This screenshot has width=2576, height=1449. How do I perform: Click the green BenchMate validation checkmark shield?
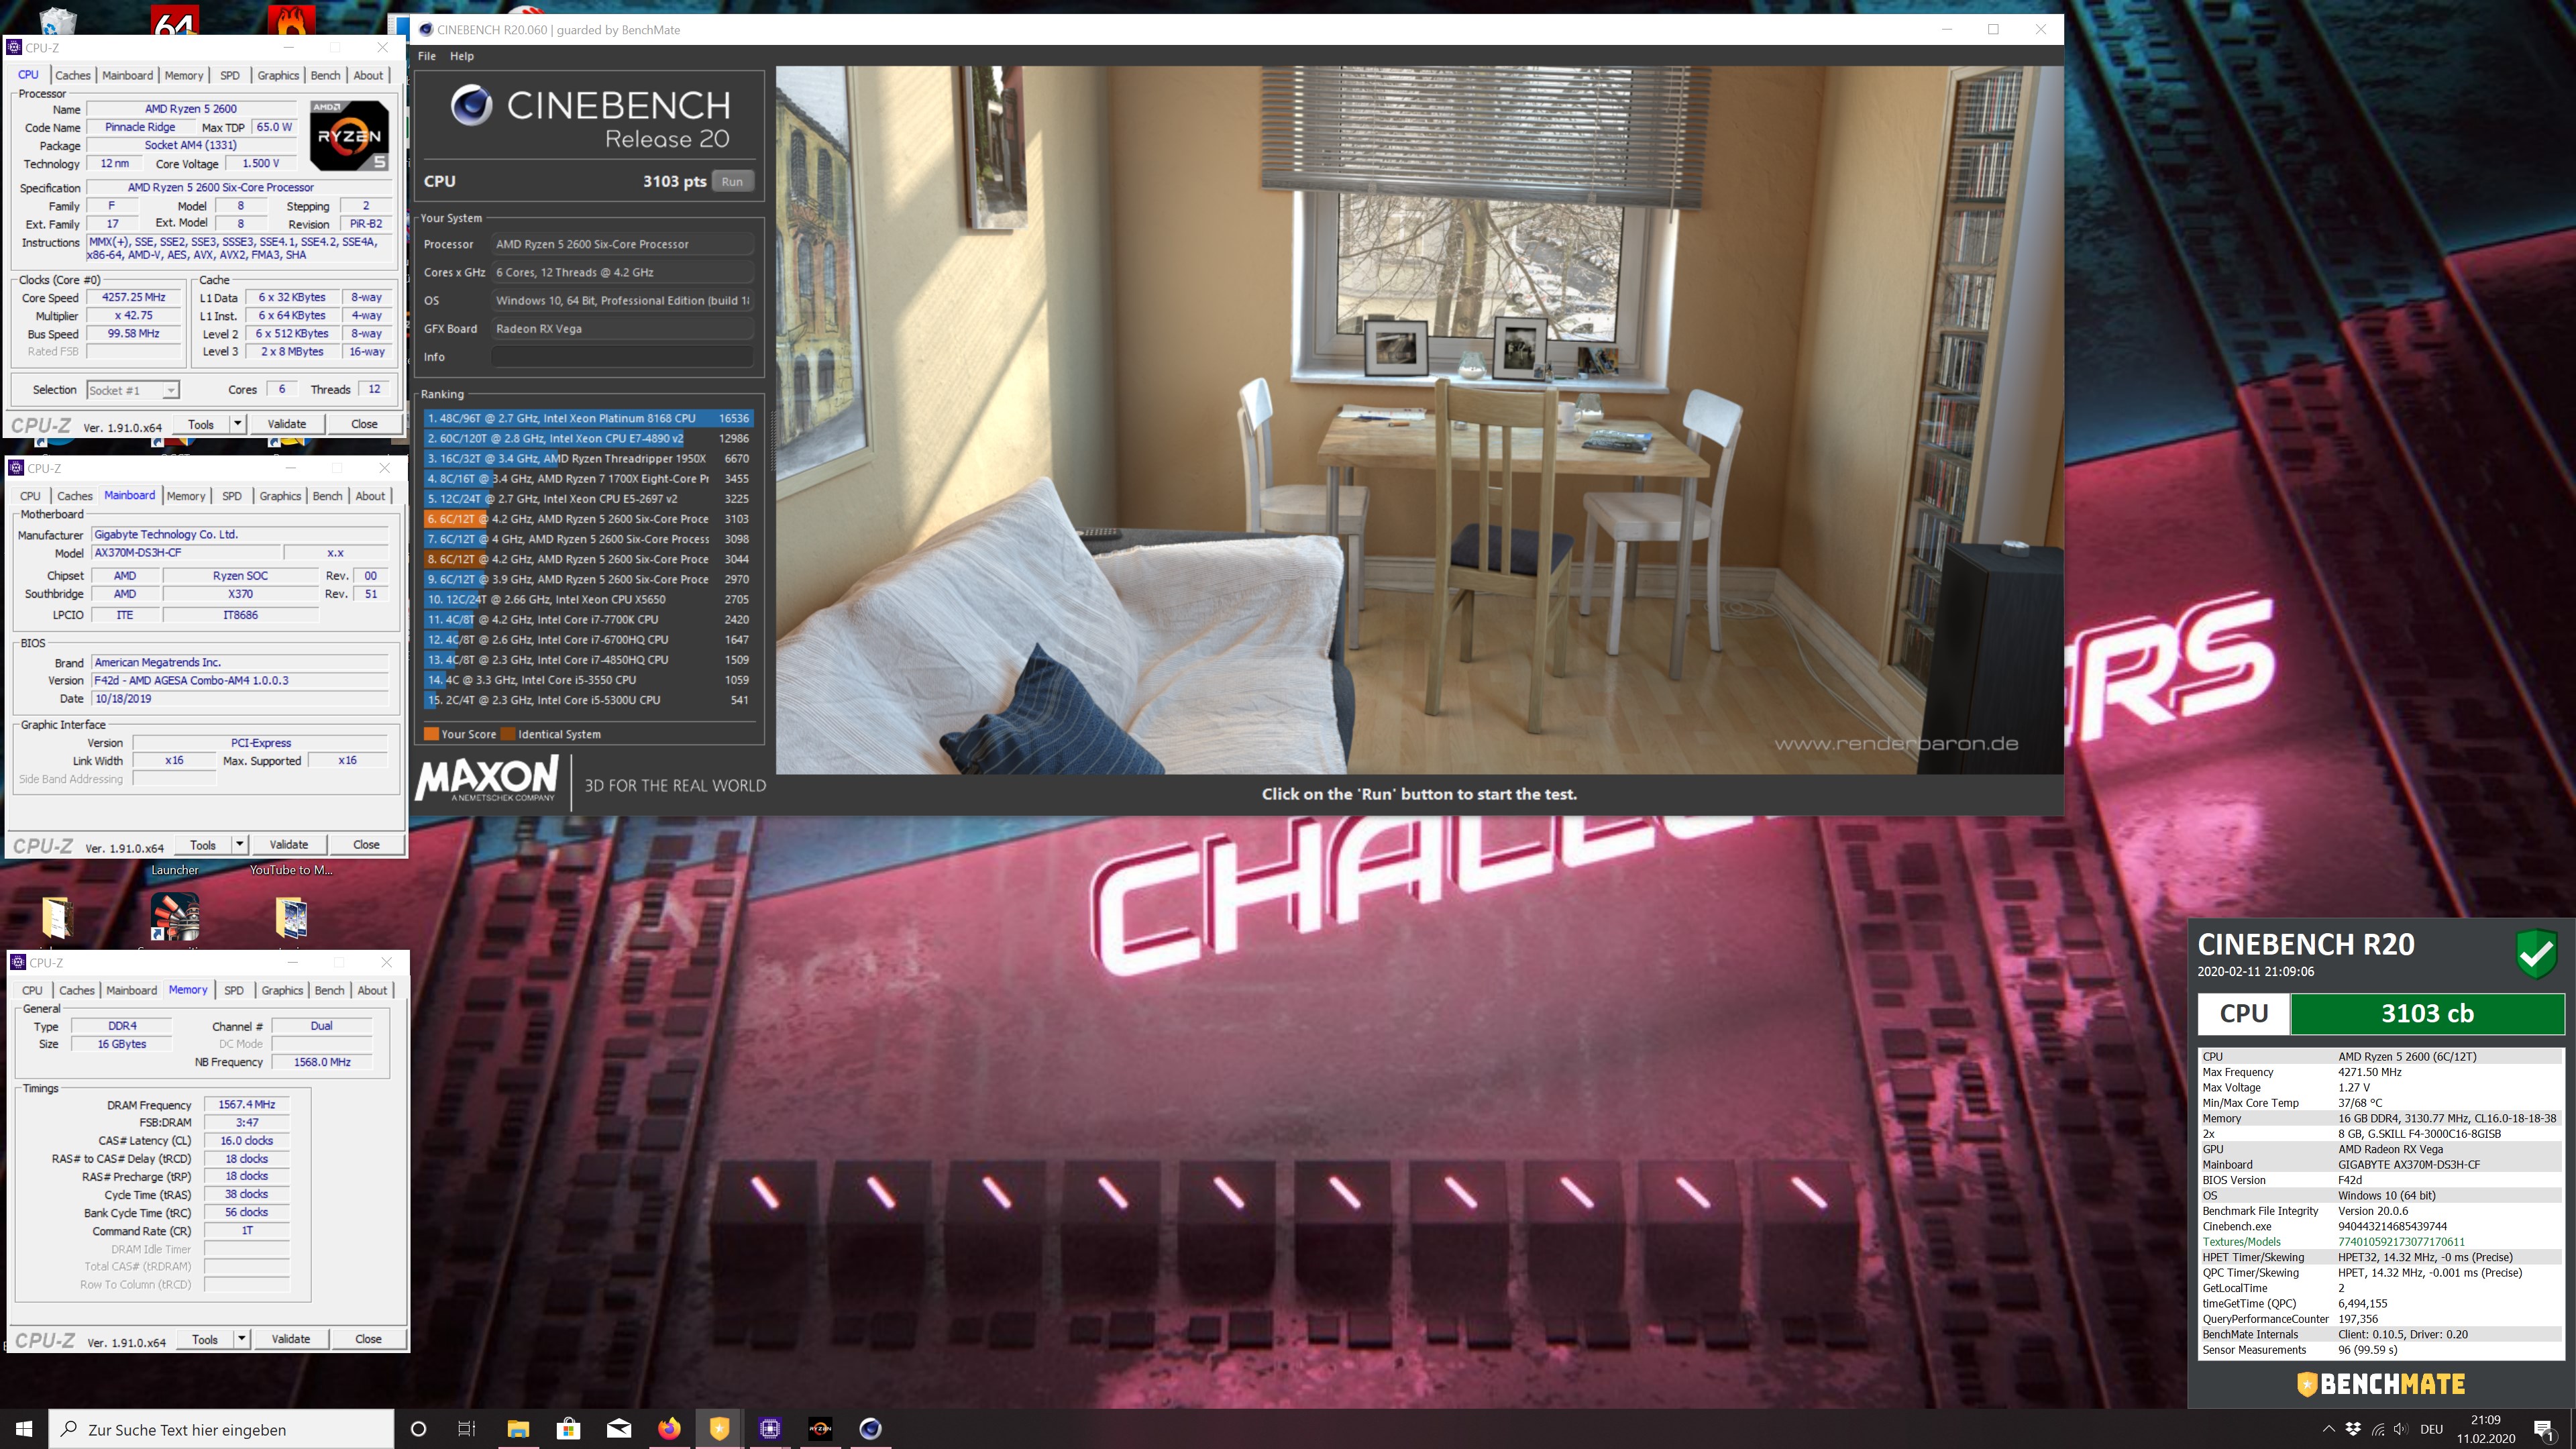point(2536,954)
